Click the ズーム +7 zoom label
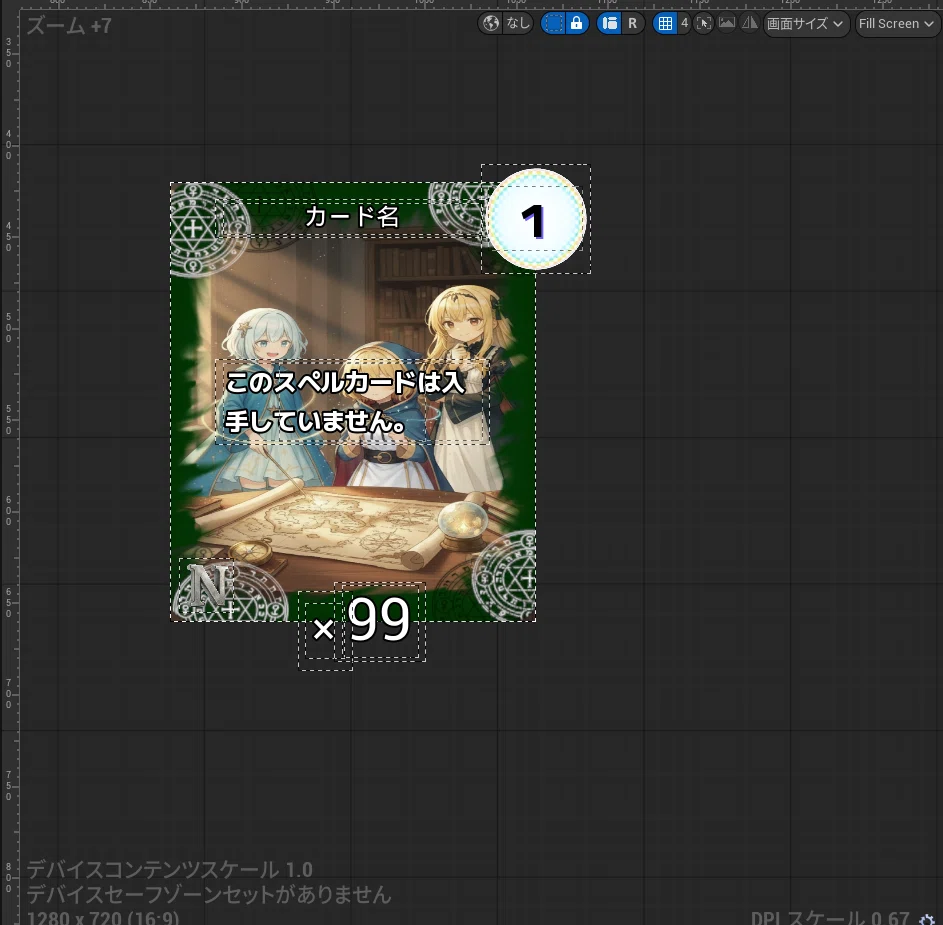 69,26
